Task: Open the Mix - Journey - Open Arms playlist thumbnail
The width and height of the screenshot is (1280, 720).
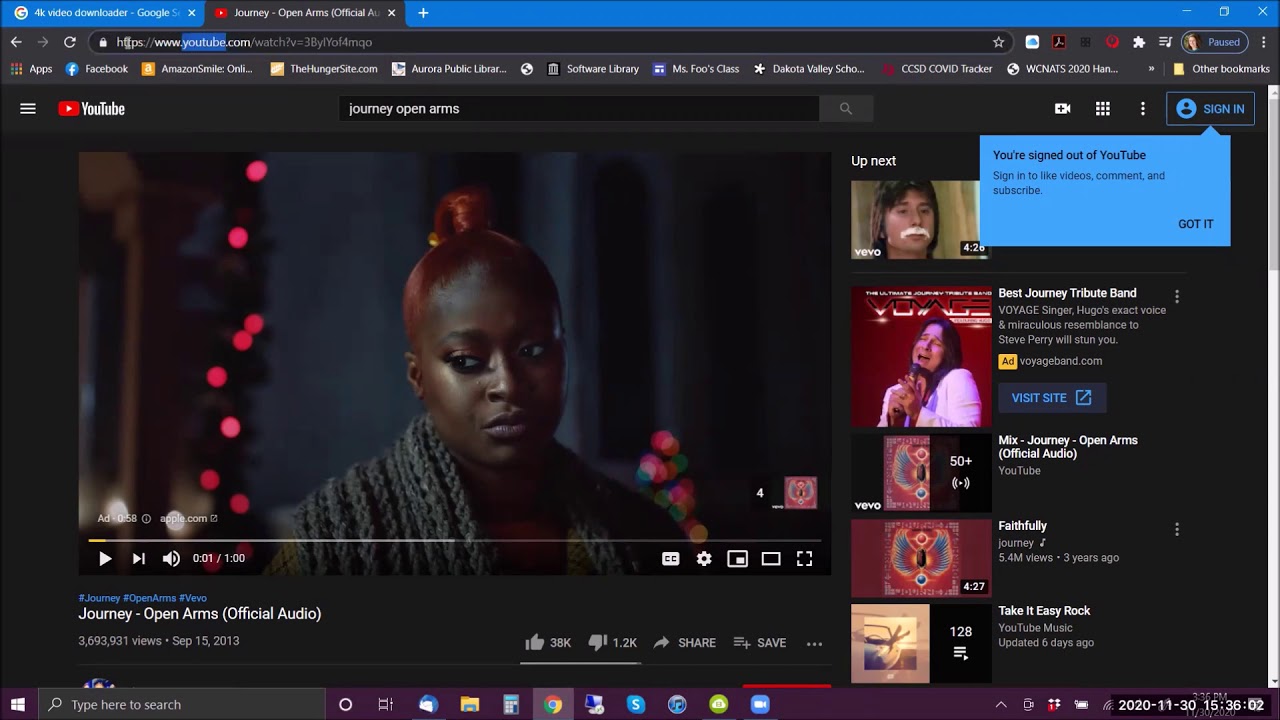Action: click(x=921, y=473)
